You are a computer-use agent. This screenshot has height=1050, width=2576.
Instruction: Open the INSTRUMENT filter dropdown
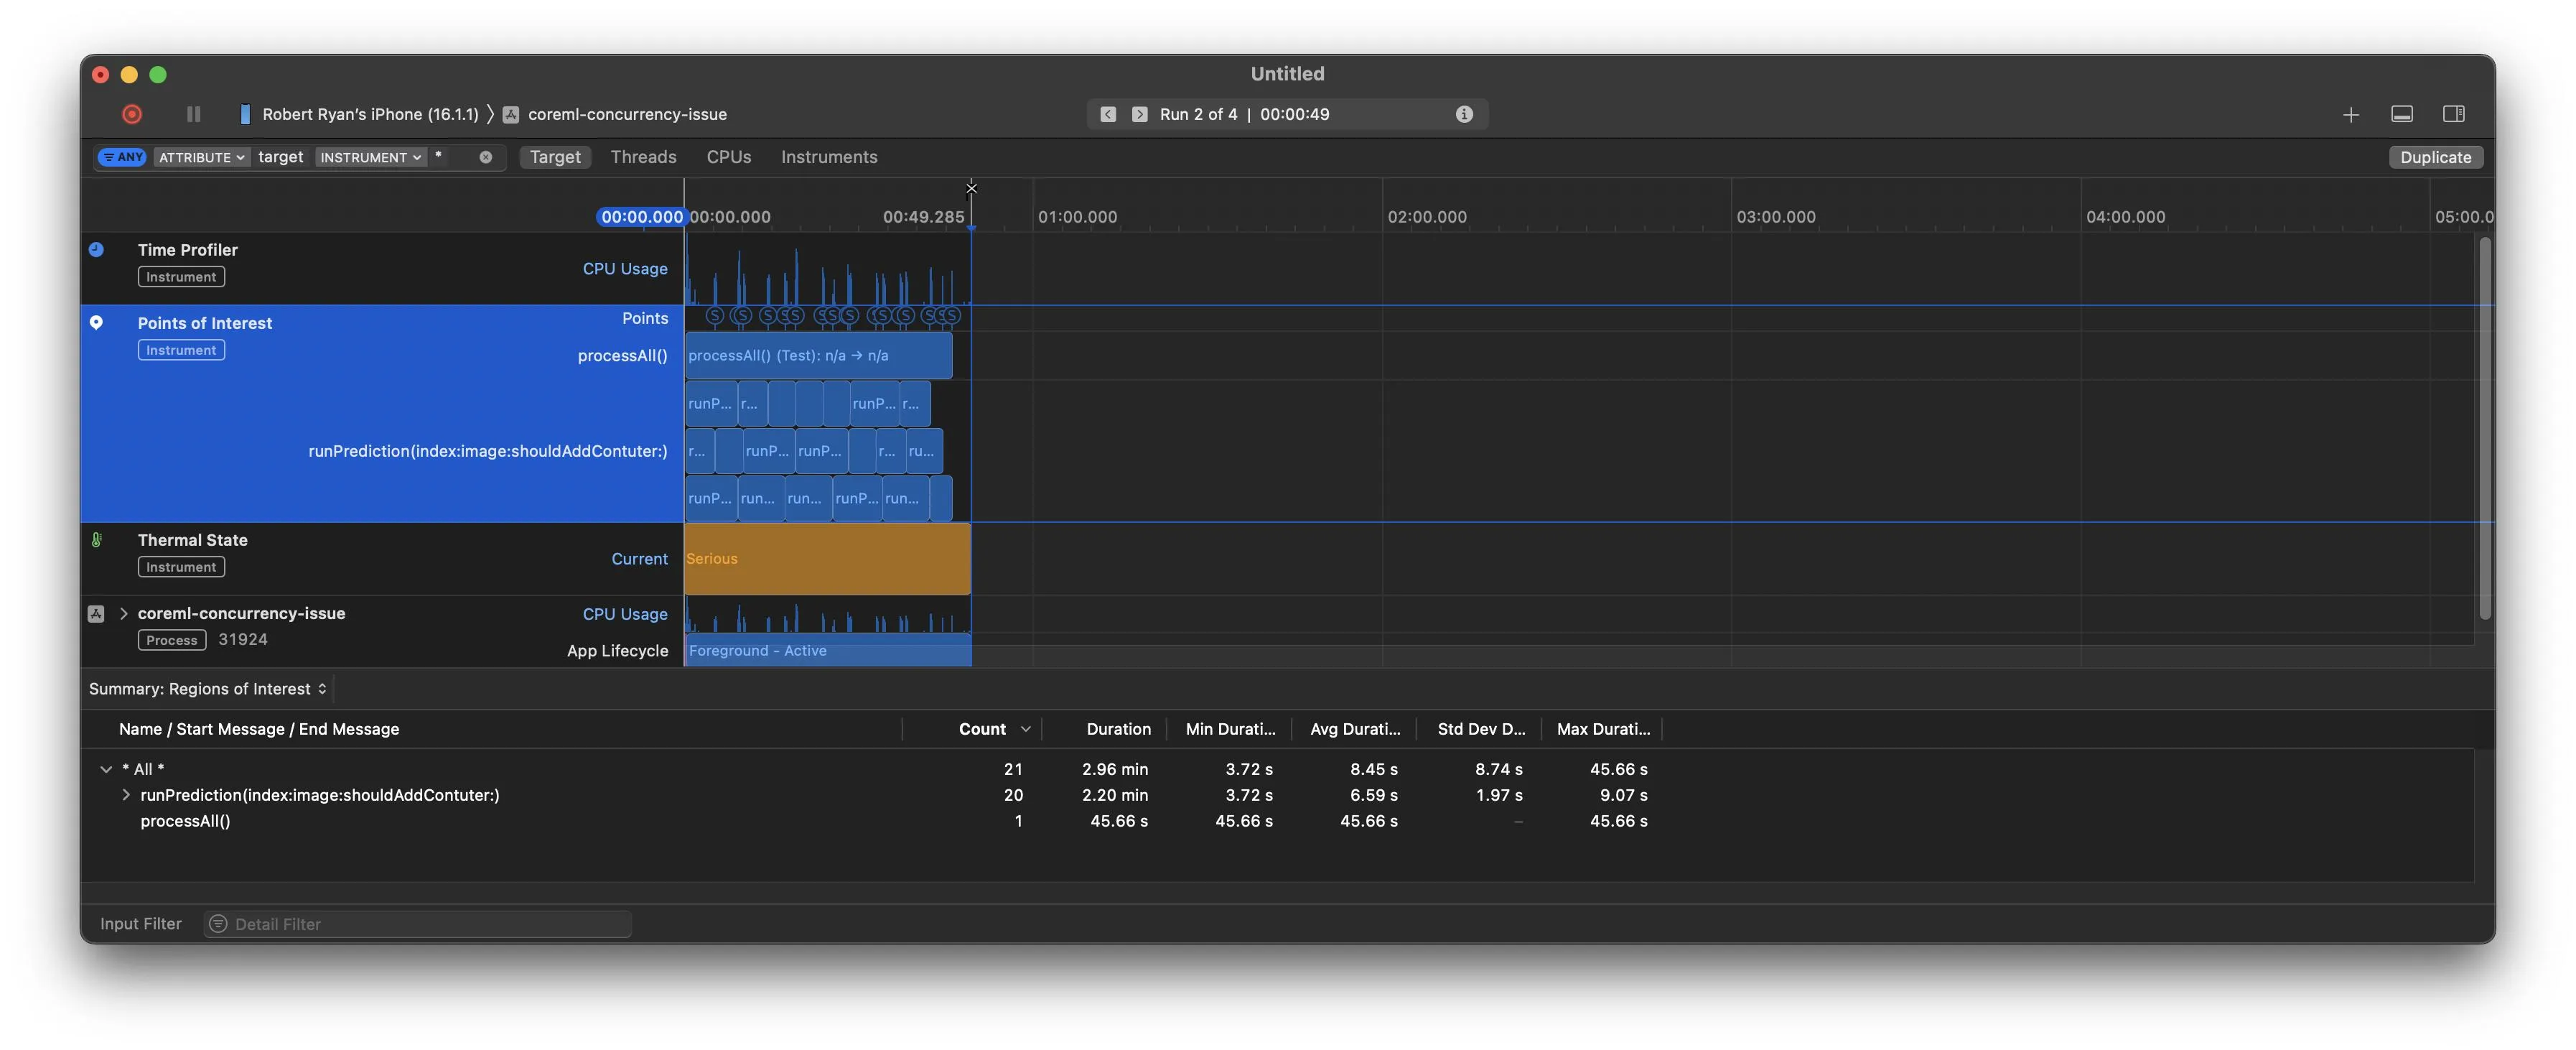(370, 157)
